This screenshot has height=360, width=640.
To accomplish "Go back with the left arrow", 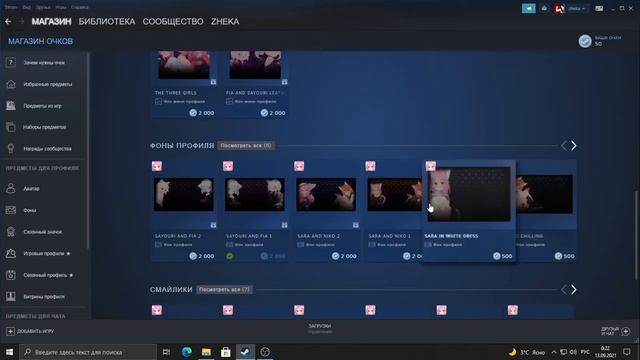I will coord(8,21).
